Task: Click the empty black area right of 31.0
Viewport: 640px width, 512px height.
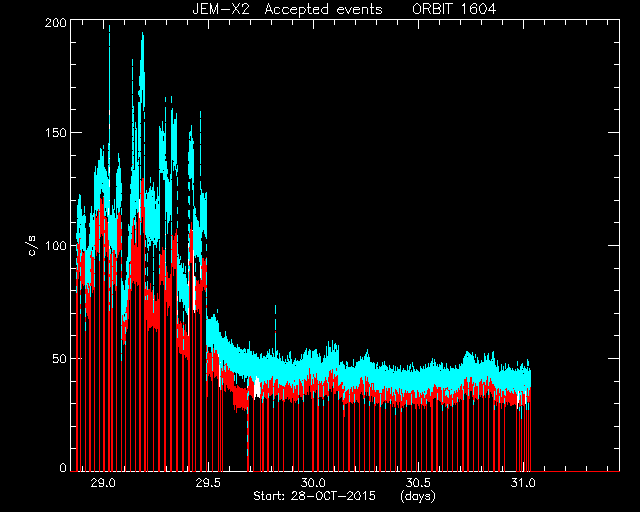Action: (x=576, y=245)
